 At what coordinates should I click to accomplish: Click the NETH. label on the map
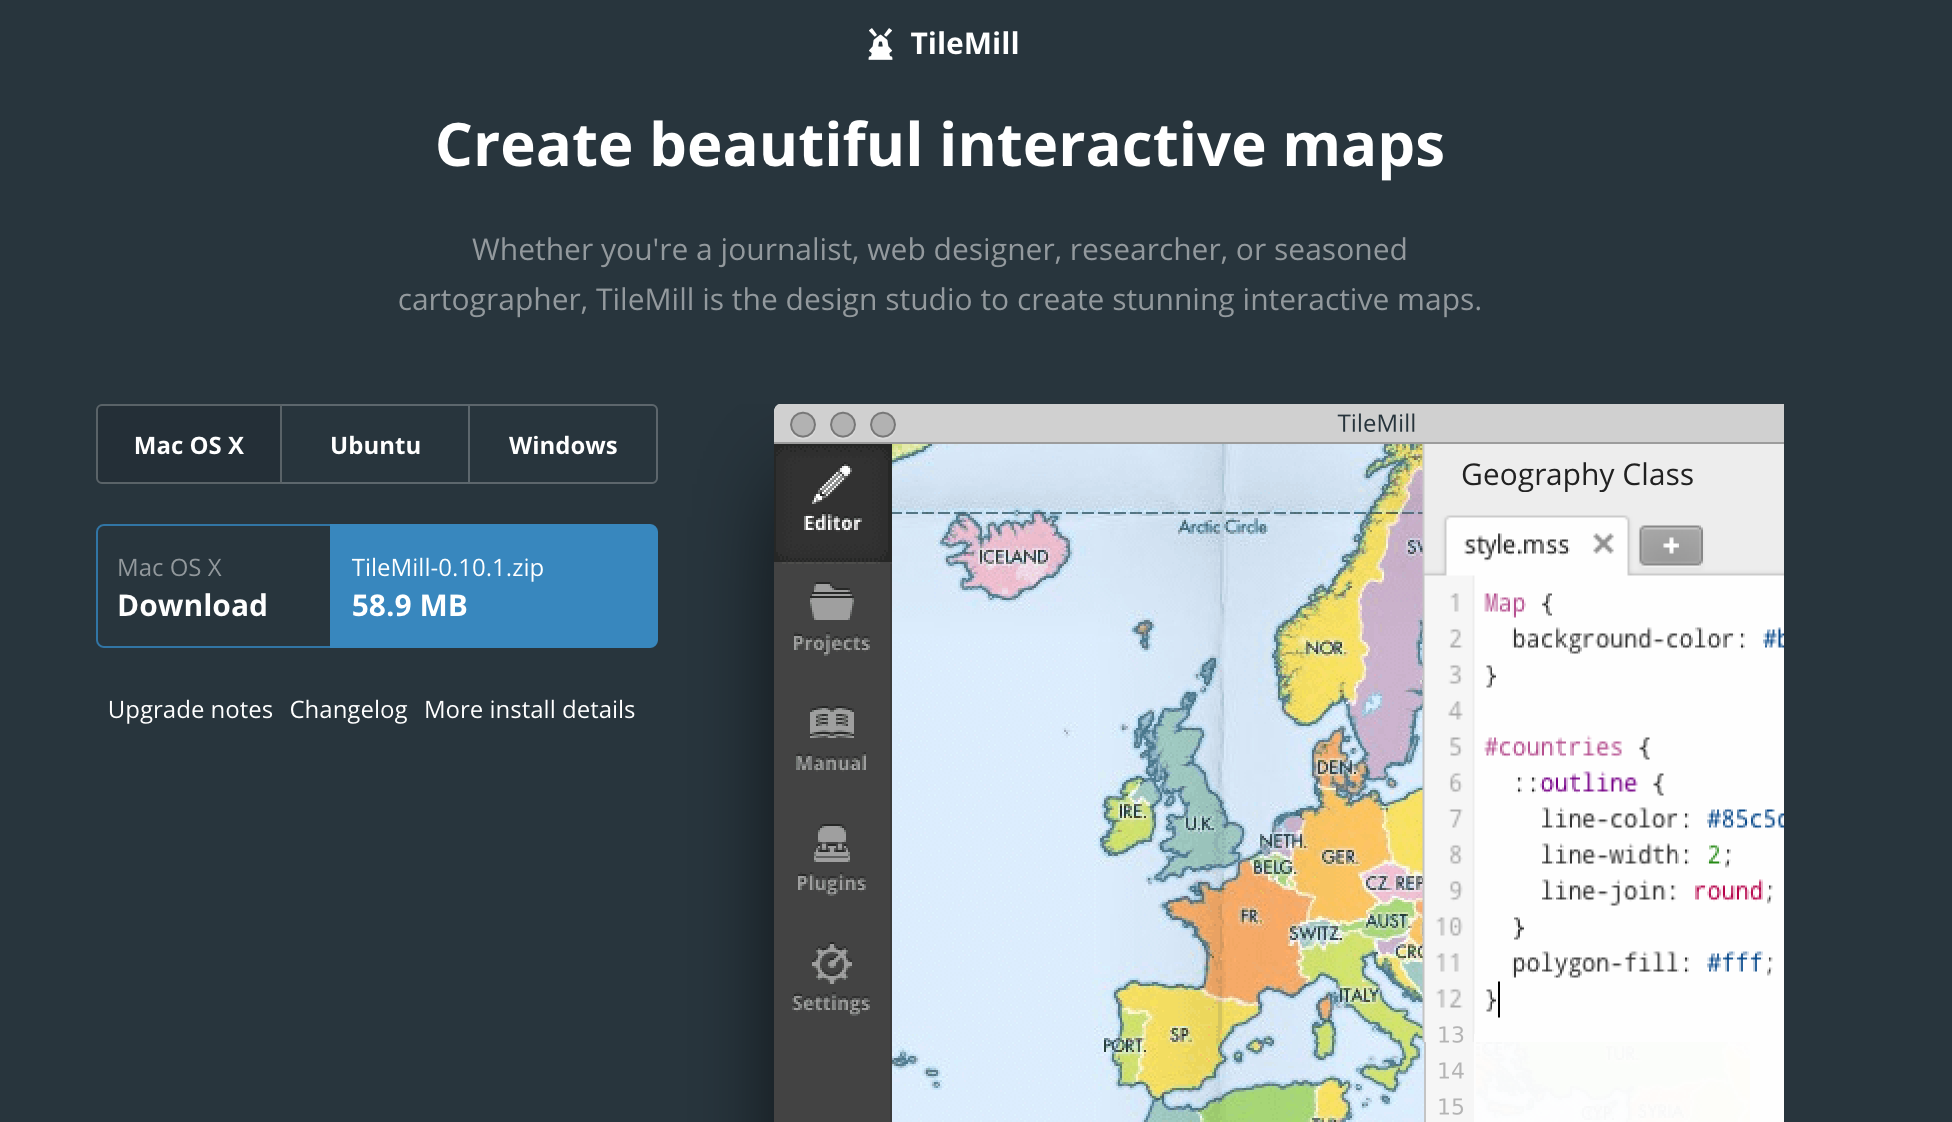tap(1283, 841)
